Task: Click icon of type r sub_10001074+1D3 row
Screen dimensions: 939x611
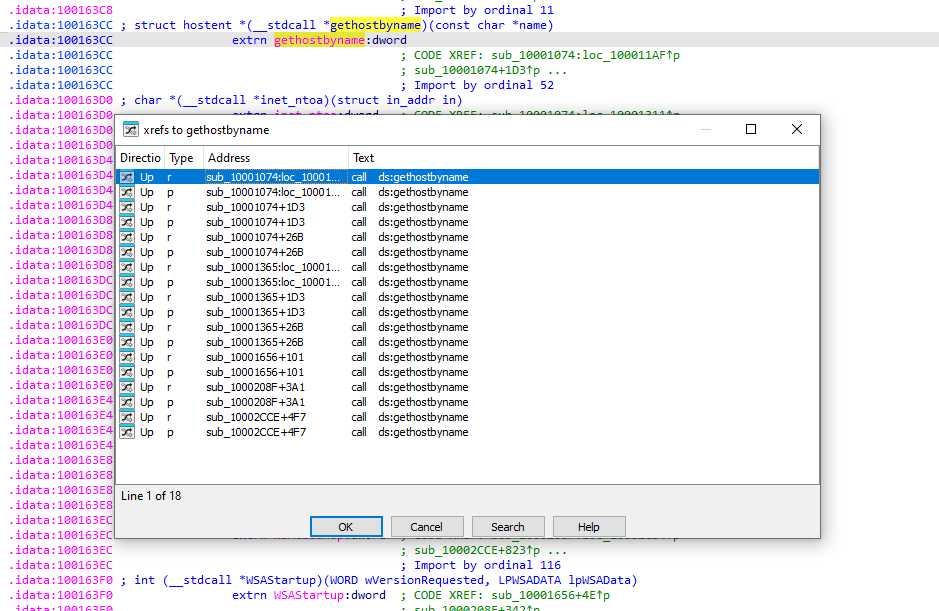Action: [127, 207]
